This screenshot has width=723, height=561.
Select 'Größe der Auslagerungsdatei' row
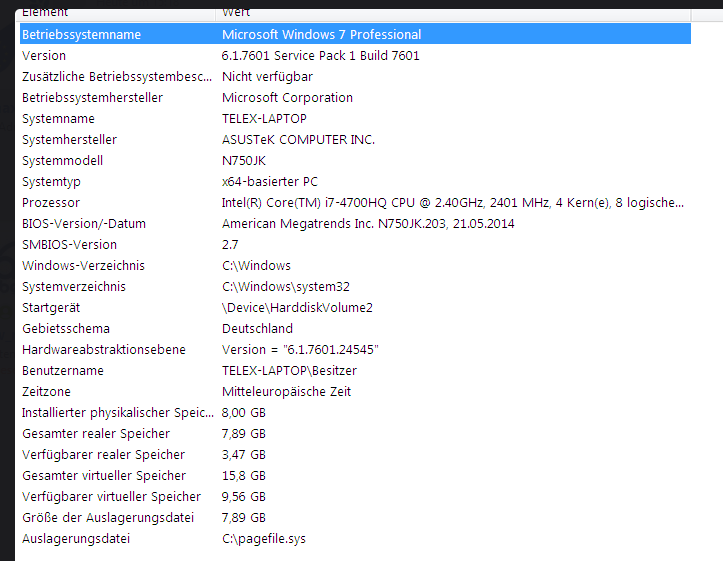(355, 518)
